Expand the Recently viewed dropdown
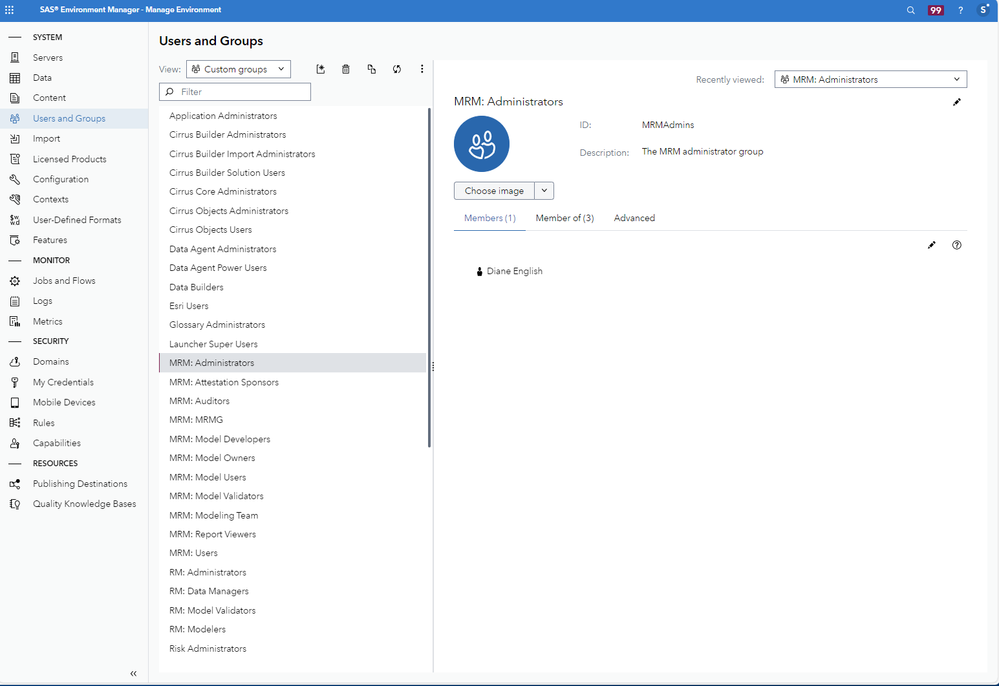The image size is (999, 686). tap(870, 79)
